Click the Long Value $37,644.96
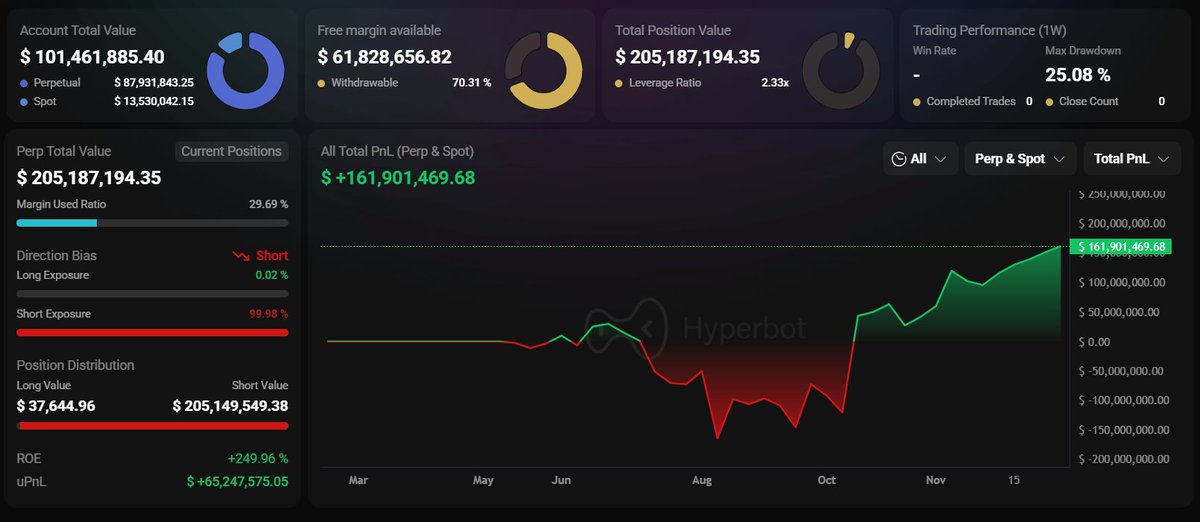 click(56, 406)
